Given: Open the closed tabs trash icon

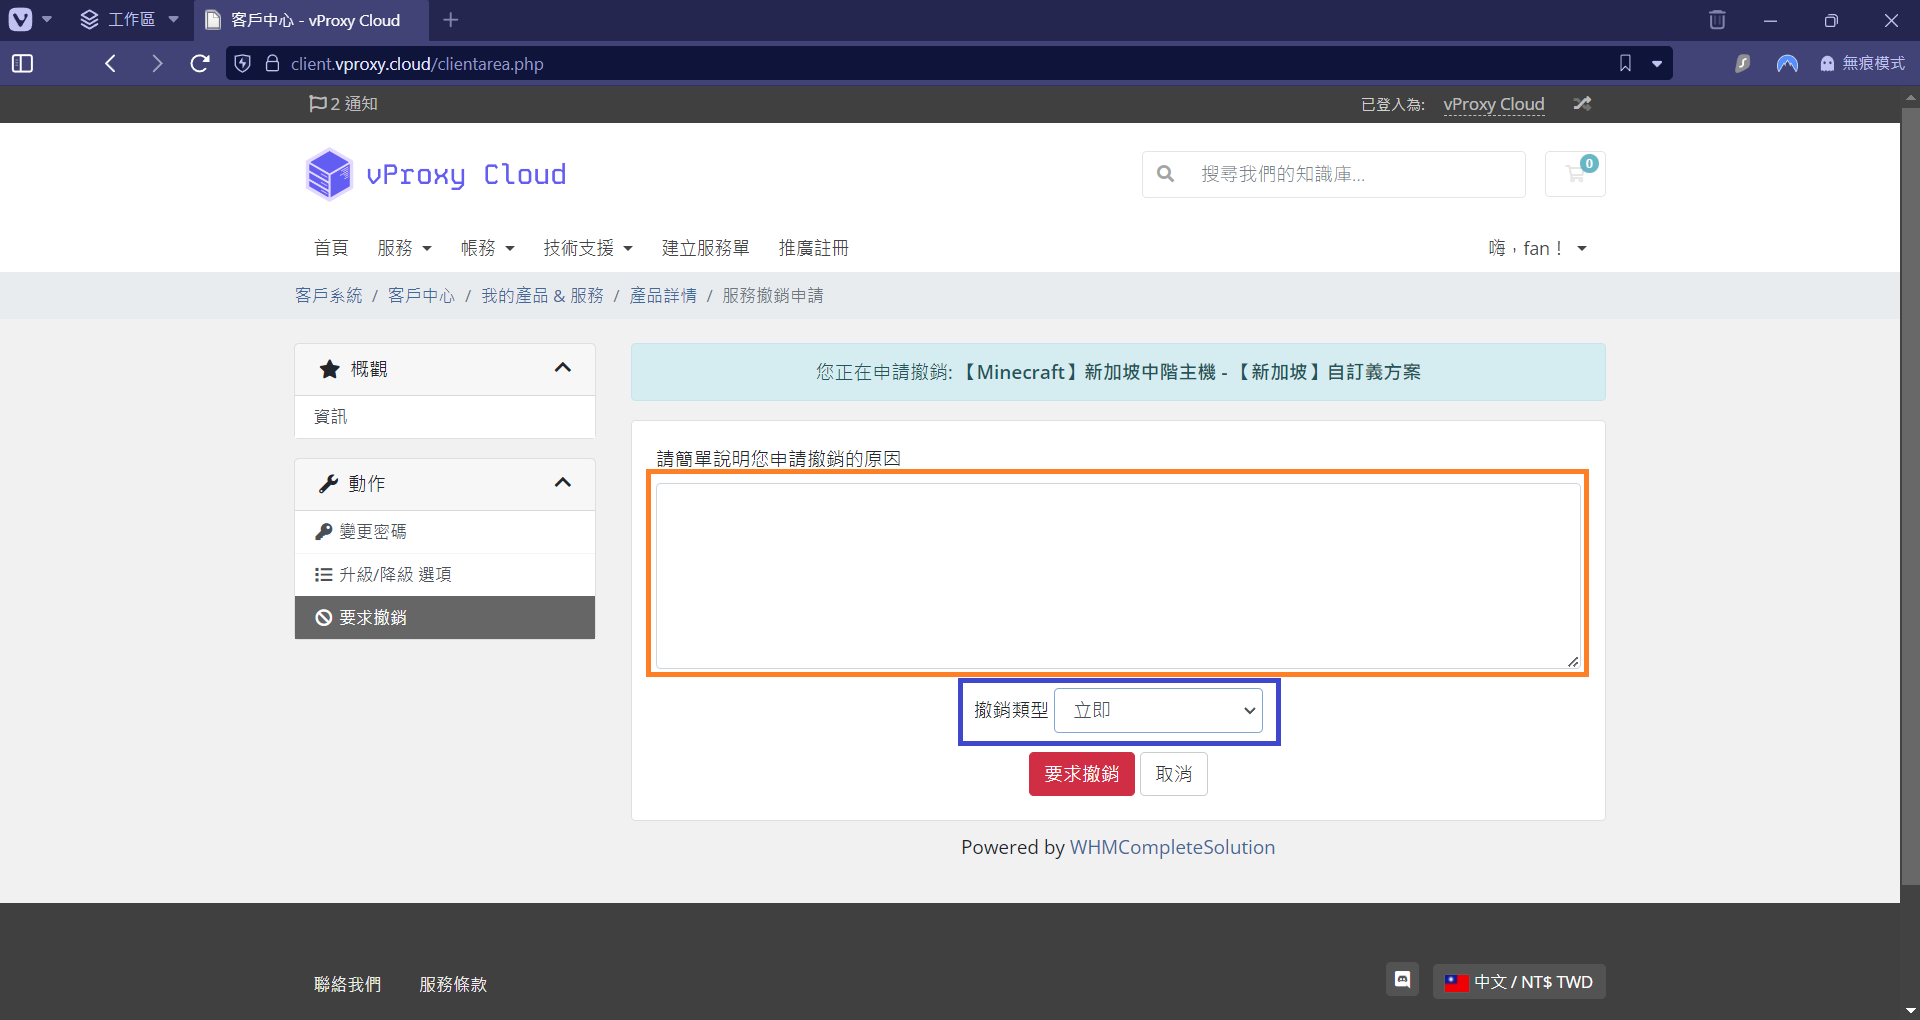Looking at the screenshot, I should tap(1717, 20).
